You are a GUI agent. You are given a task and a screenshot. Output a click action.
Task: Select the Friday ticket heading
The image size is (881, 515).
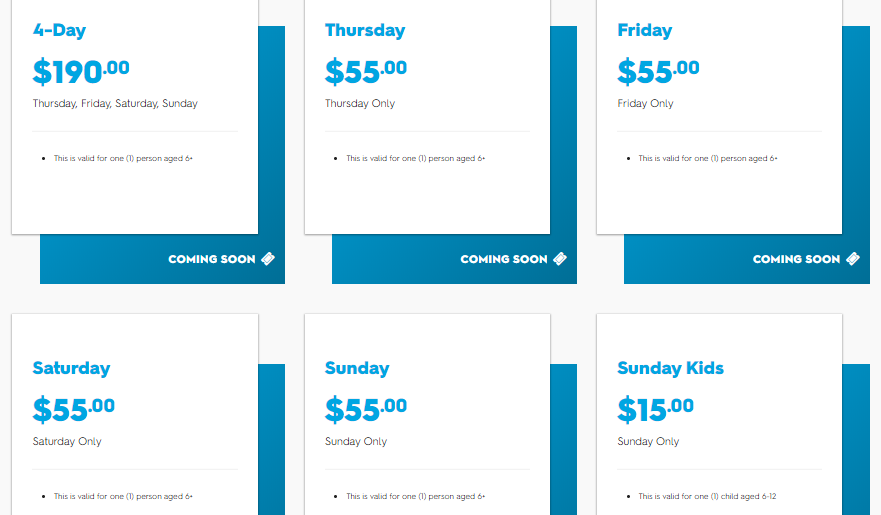pyautogui.click(x=645, y=30)
